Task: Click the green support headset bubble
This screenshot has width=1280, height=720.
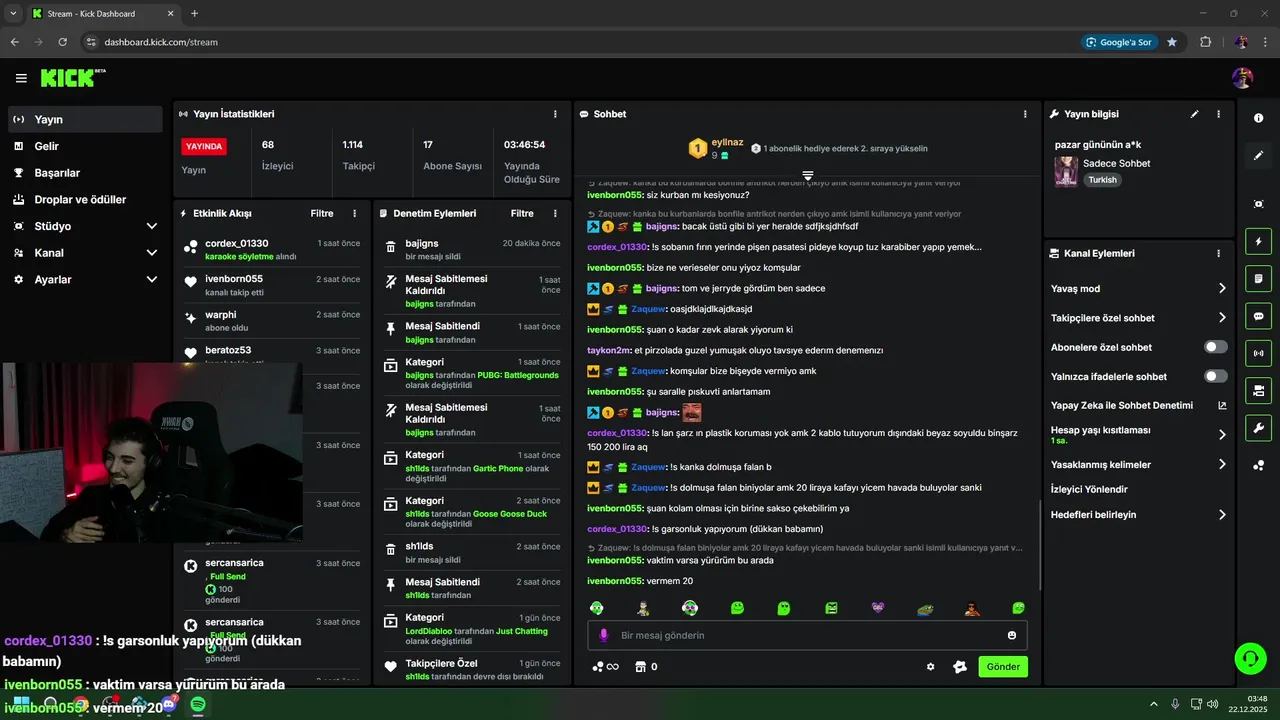Action: click(x=1250, y=658)
